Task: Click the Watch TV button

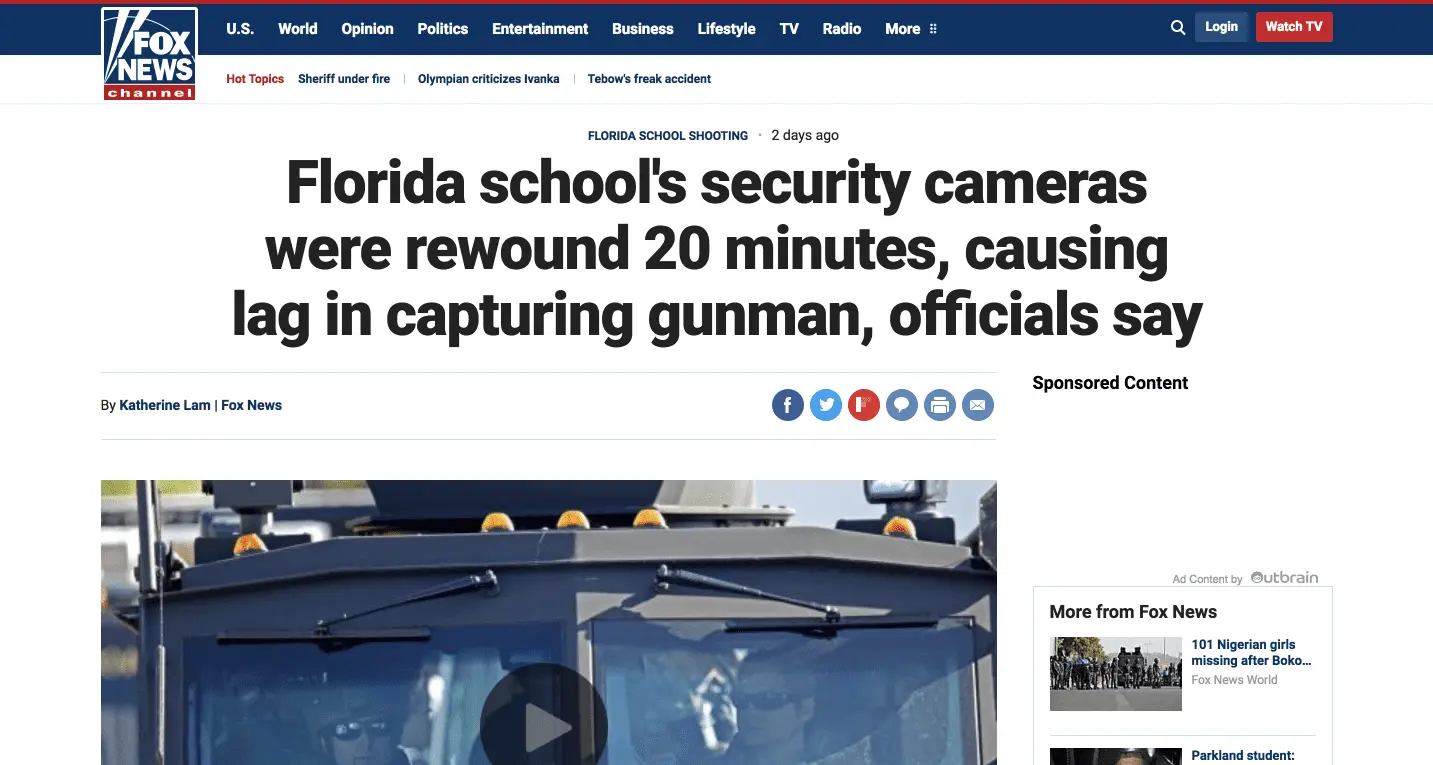Action: (1294, 27)
